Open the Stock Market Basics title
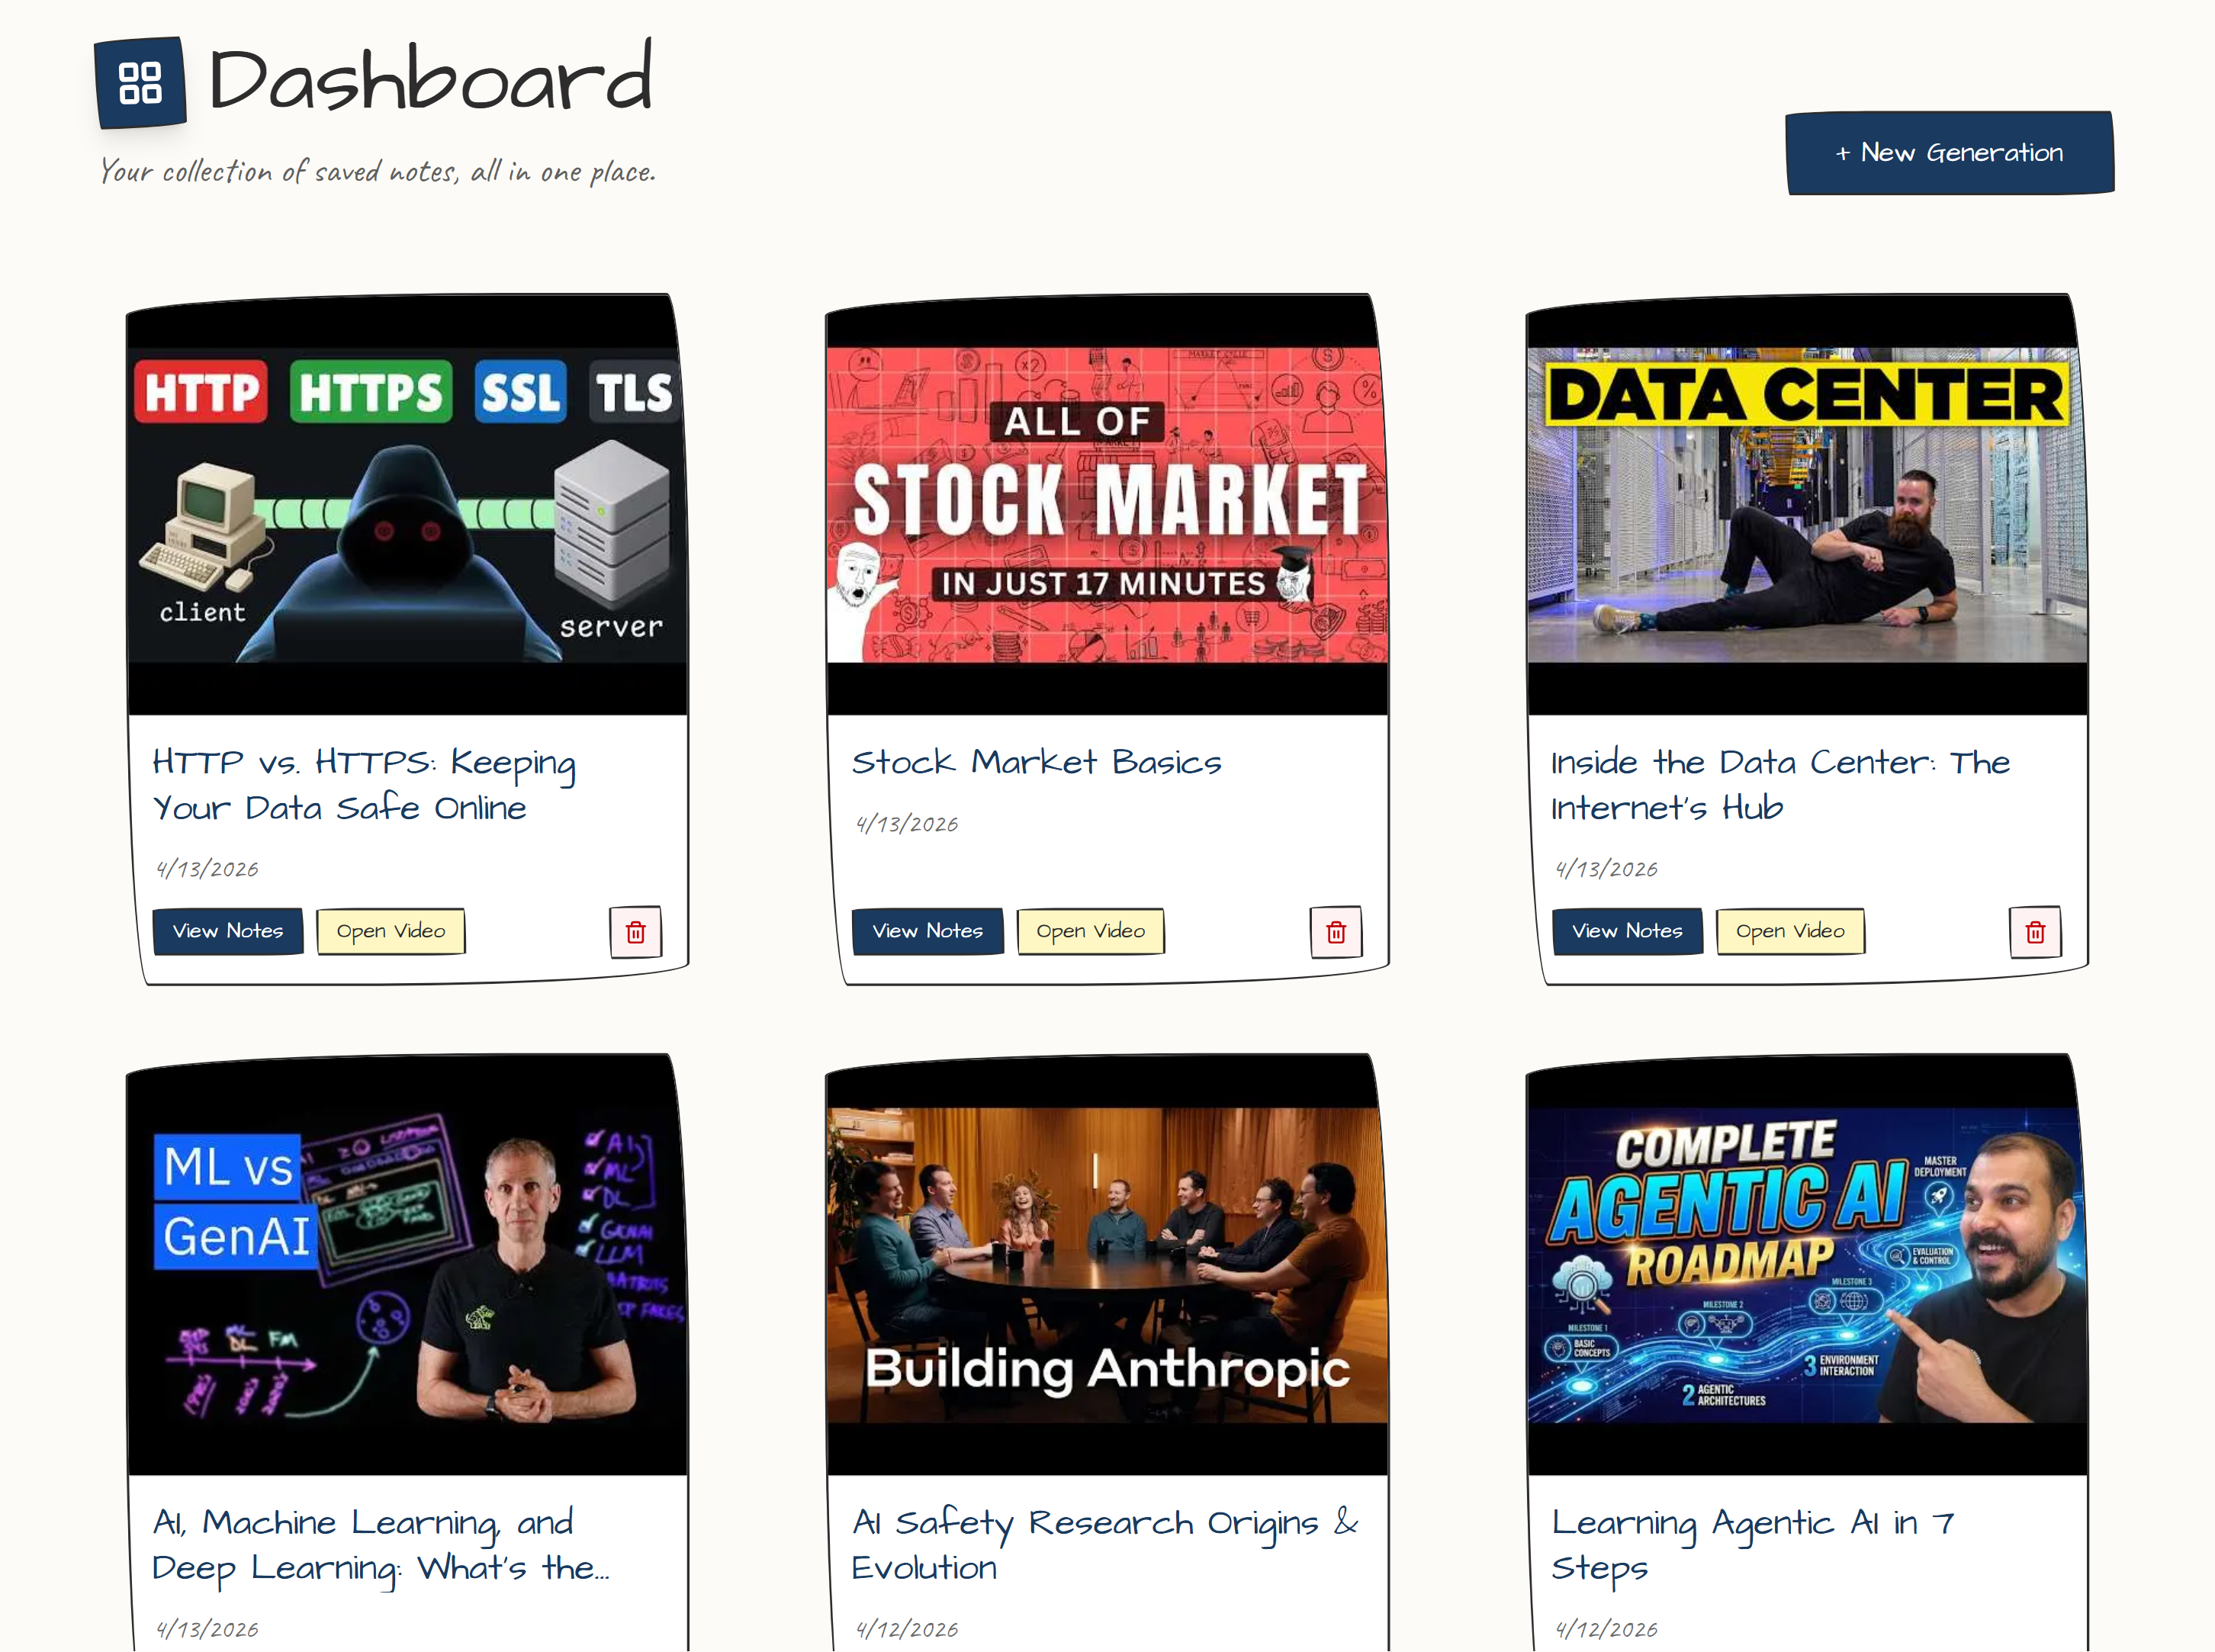The image size is (2215, 1652). [1036, 763]
